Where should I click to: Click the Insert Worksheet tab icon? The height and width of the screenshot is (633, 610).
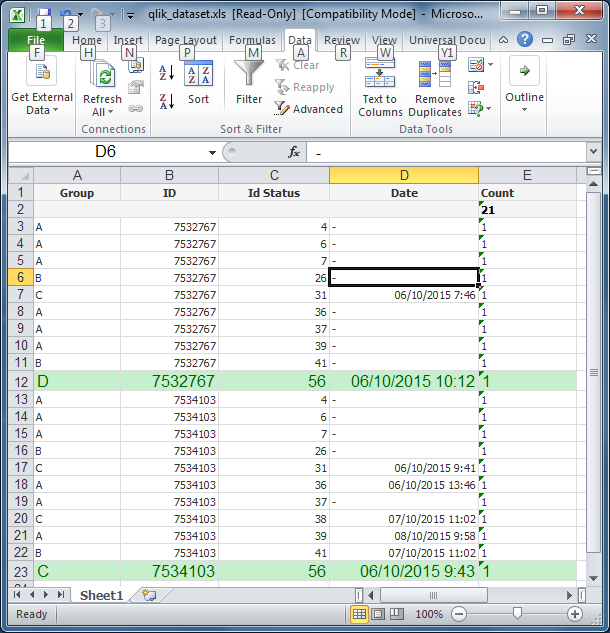[x=149, y=595]
